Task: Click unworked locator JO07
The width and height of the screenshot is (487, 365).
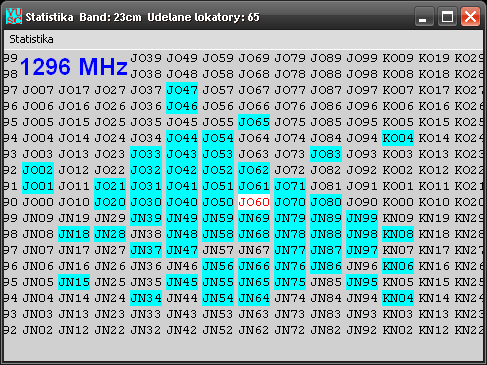Action: click(38, 90)
